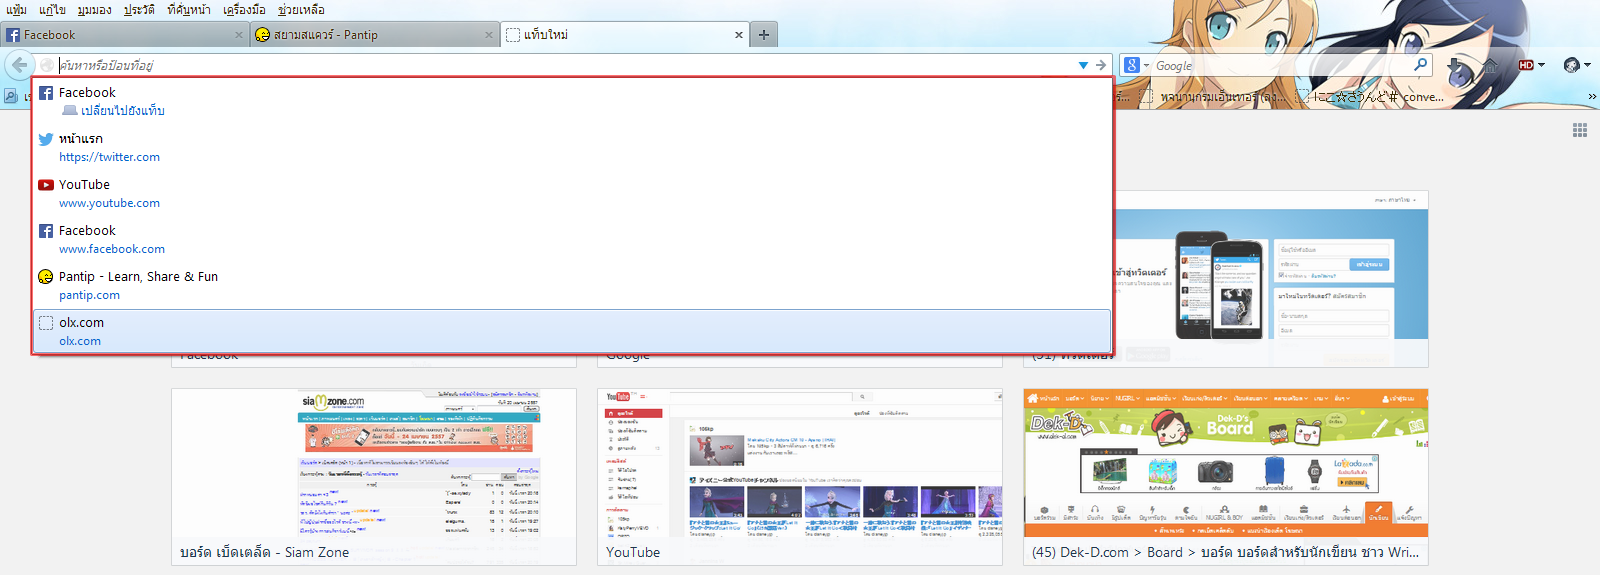The image size is (1600, 575).
Task: Click the Pantip tab favicon
Action: click(x=263, y=35)
